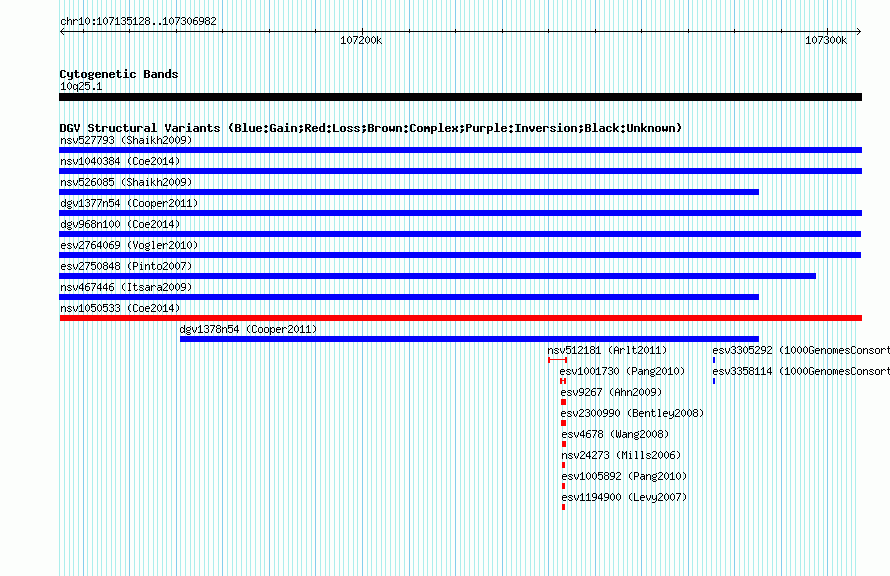The height and width of the screenshot is (576, 890).
Task: Click the dgv968n100 (Coe2014) label
Action: tap(120, 224)
